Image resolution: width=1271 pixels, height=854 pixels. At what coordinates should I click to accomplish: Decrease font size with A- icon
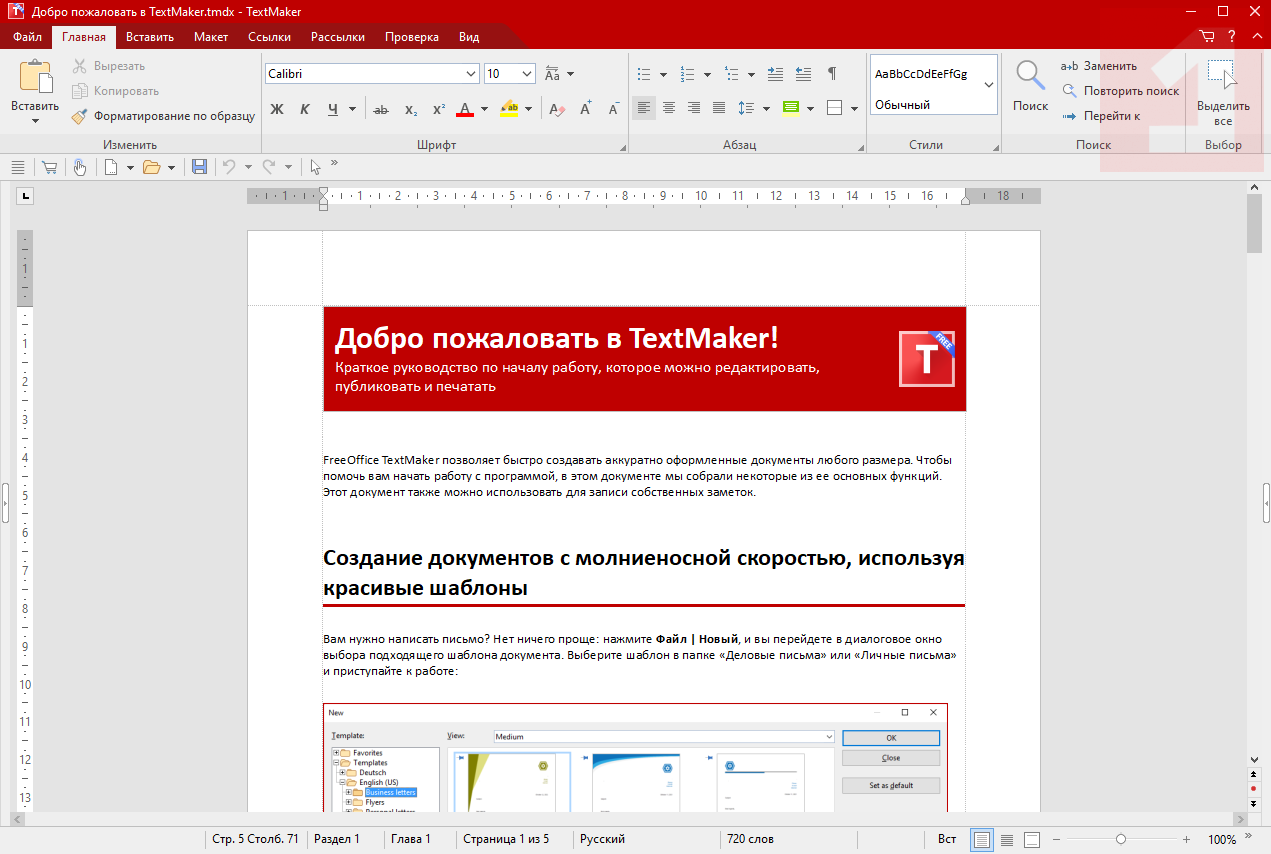click(x=613, y=108)
